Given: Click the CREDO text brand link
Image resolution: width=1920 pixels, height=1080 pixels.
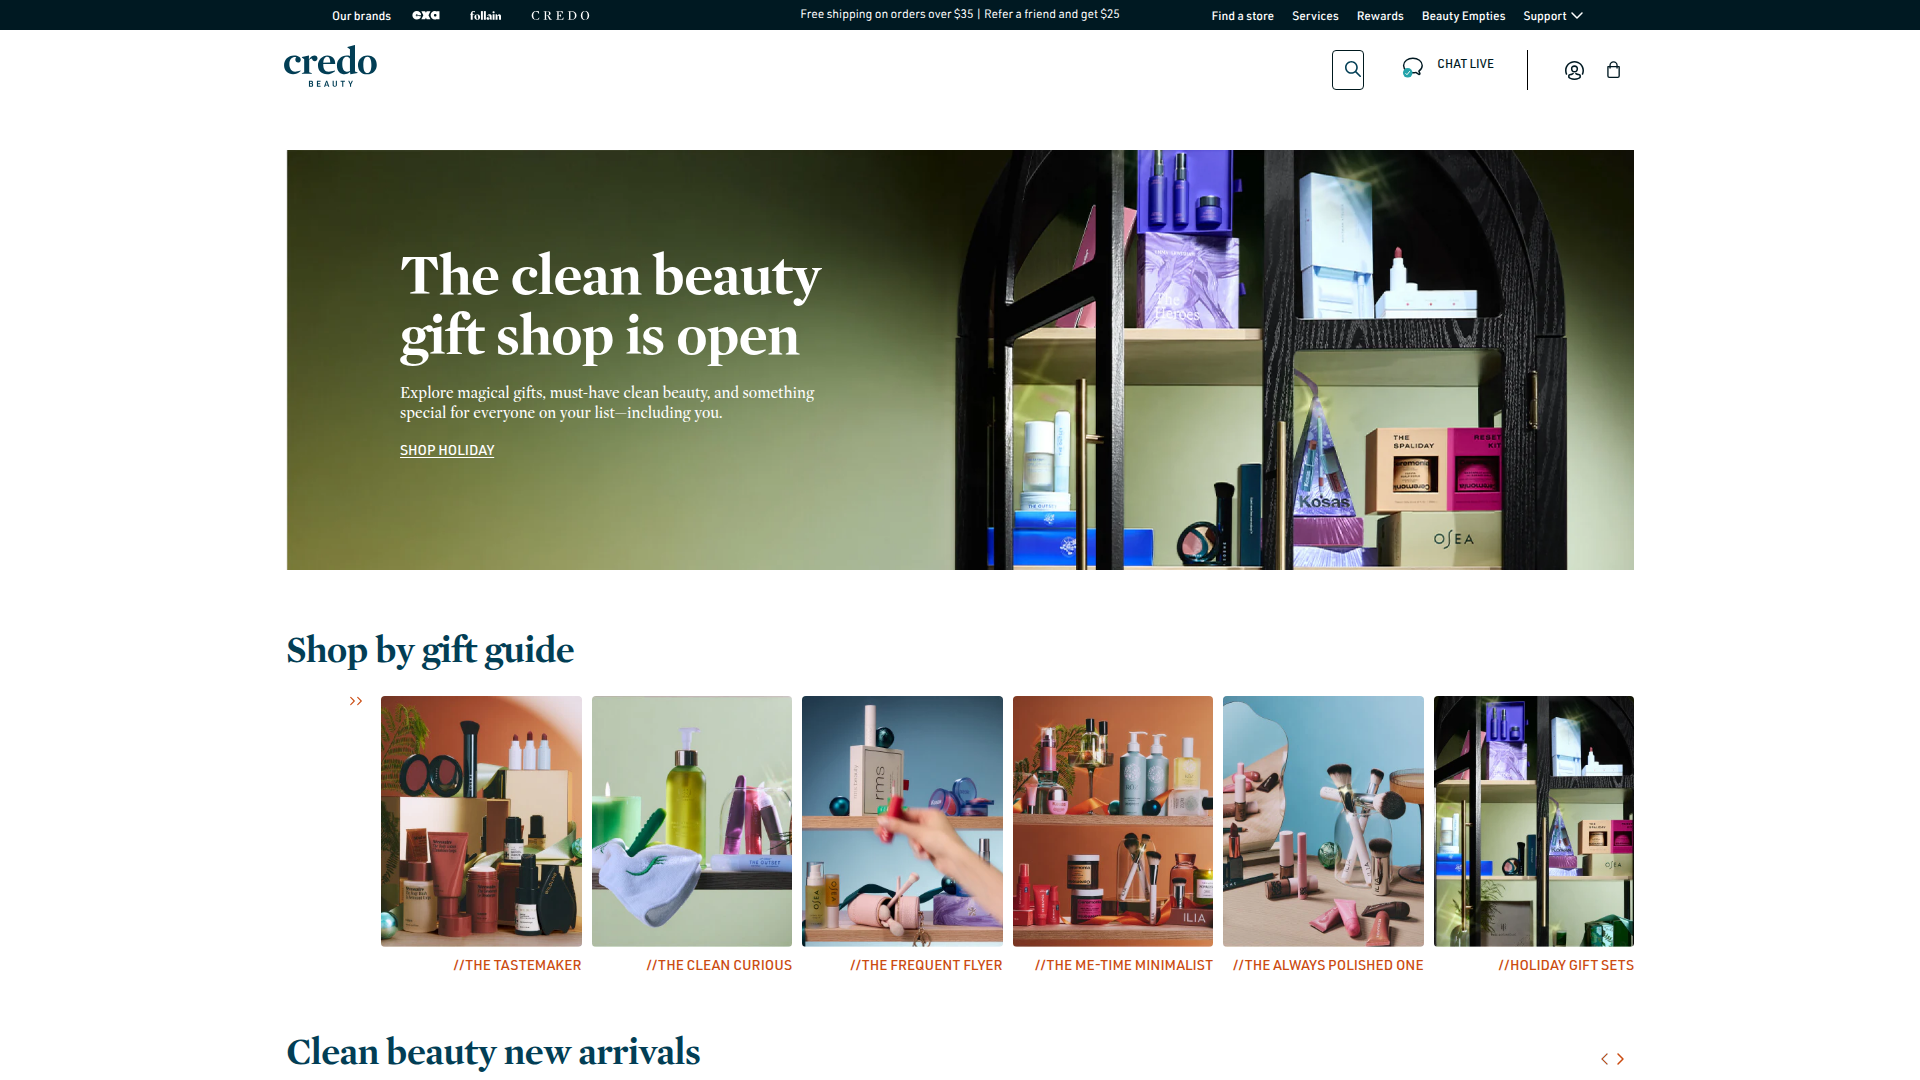Looking at the screenshot, I should click(x=561, y=16).
